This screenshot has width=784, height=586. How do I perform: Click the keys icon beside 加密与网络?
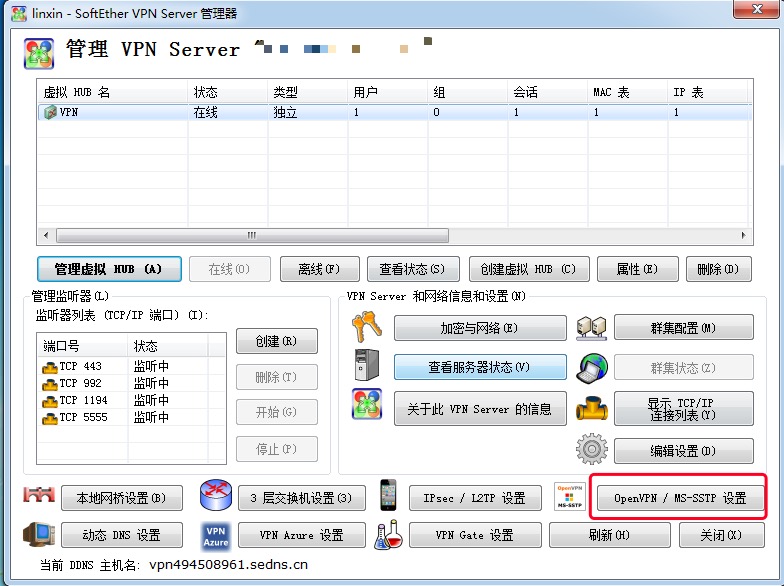[x=367, y=327]
